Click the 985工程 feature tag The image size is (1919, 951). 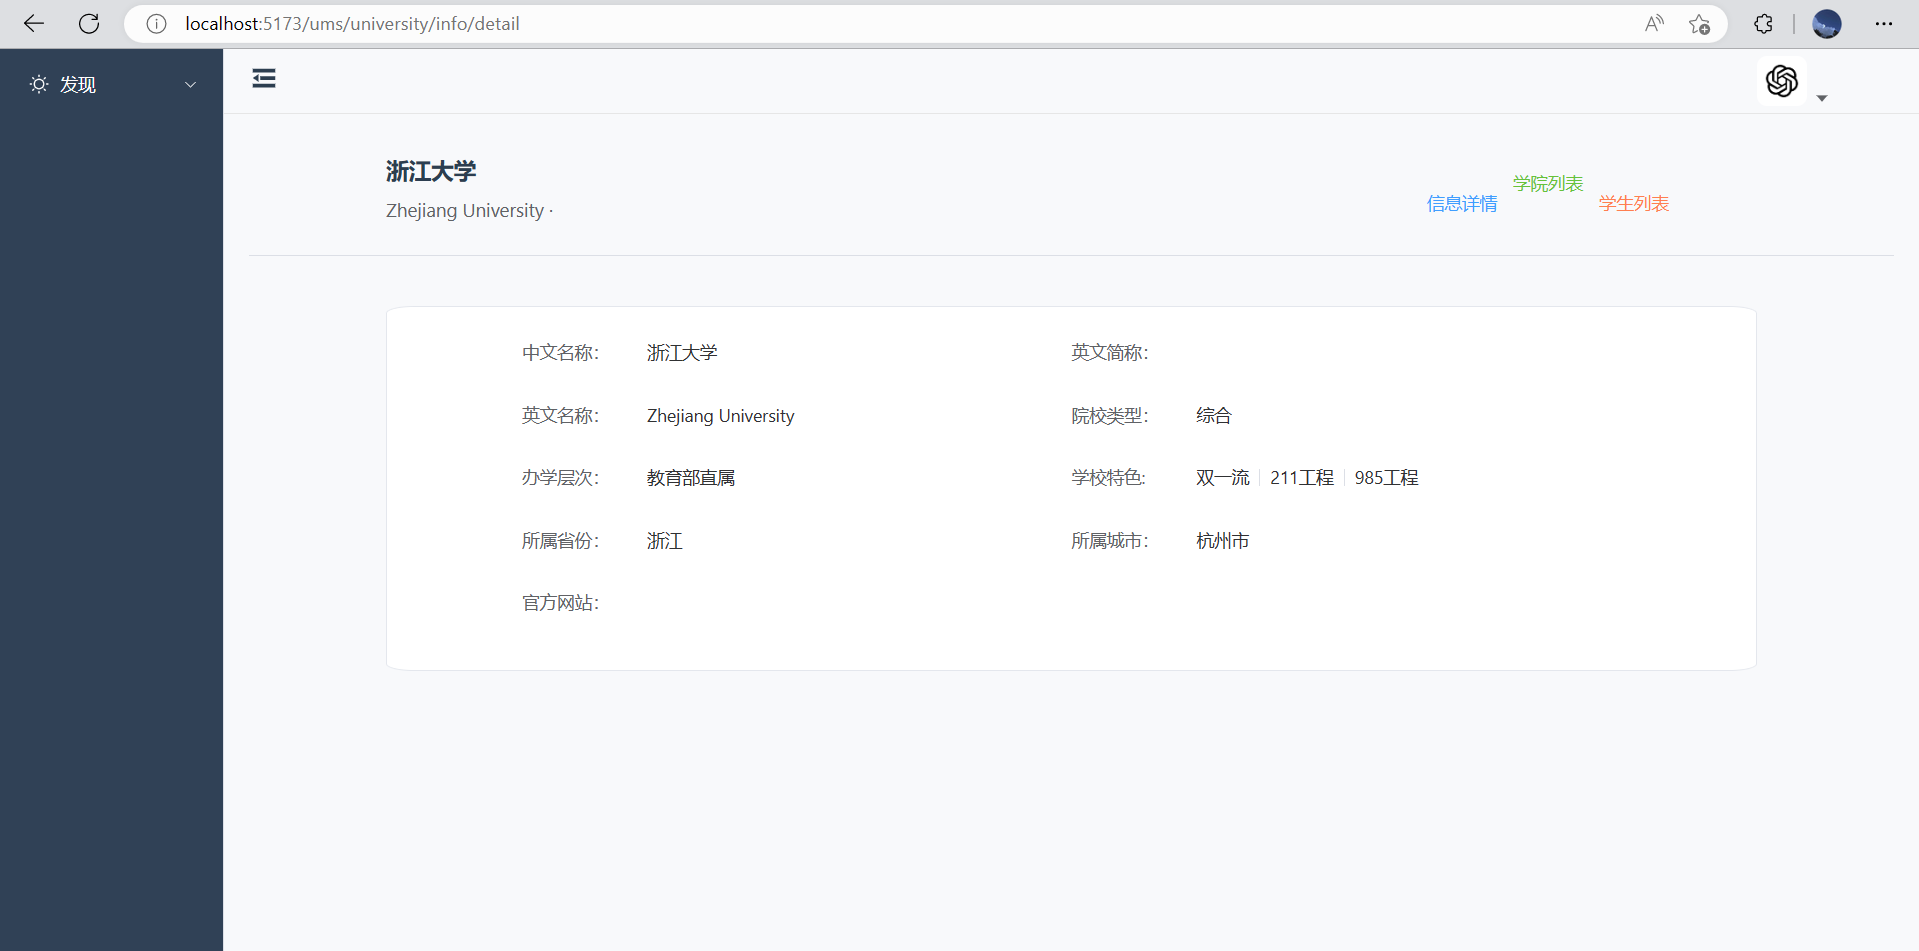click(x=1386, y=478)
